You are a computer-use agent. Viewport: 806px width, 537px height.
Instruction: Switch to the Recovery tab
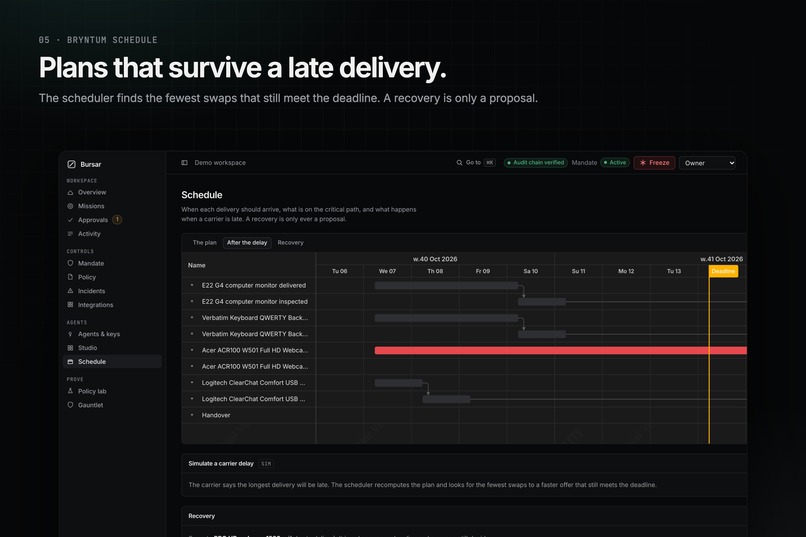(290, 243)
